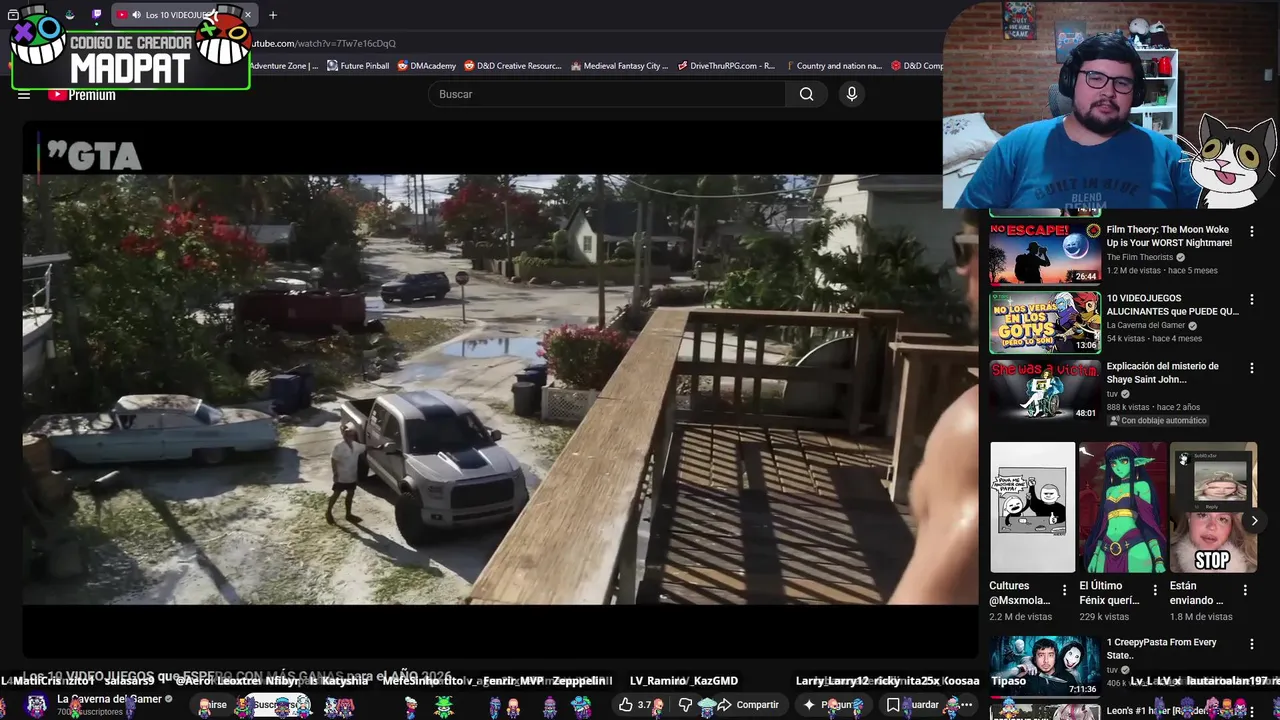Open the YouTube hamburger guide menu
The height and width of the screenshot is (720, 1280).
point(24,95)
